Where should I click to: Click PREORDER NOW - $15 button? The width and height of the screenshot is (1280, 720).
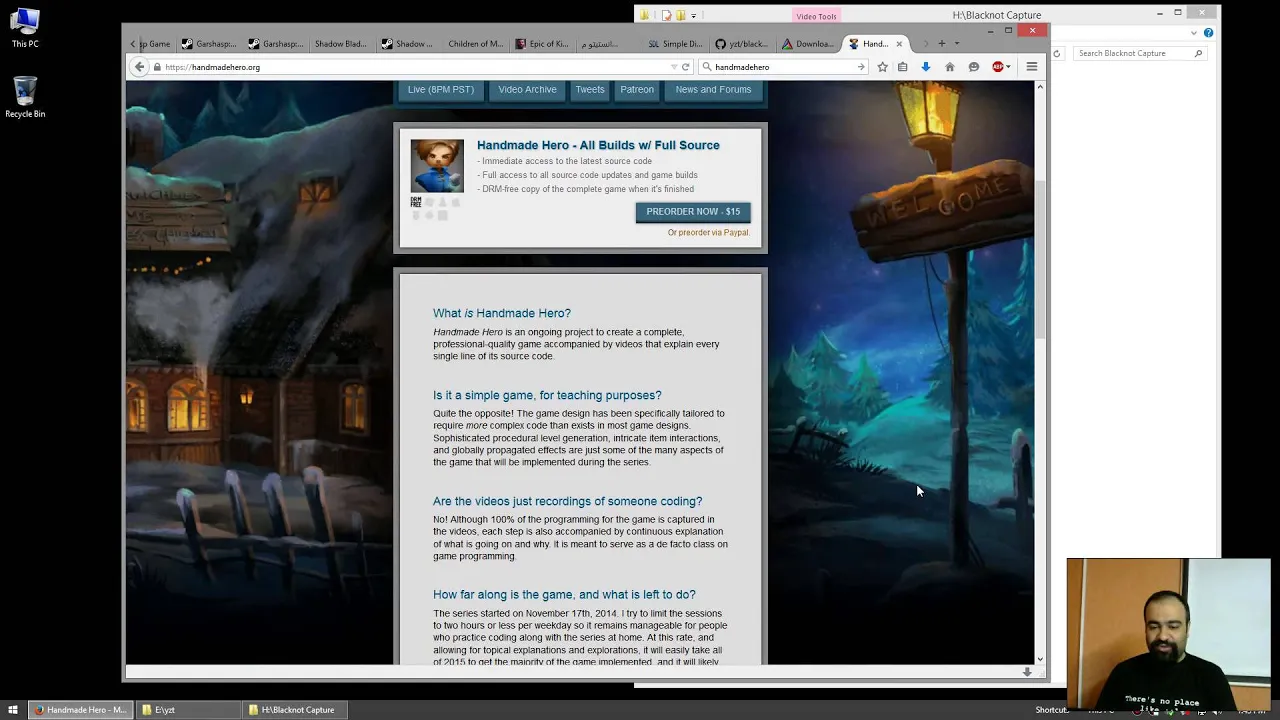(693, 212)
